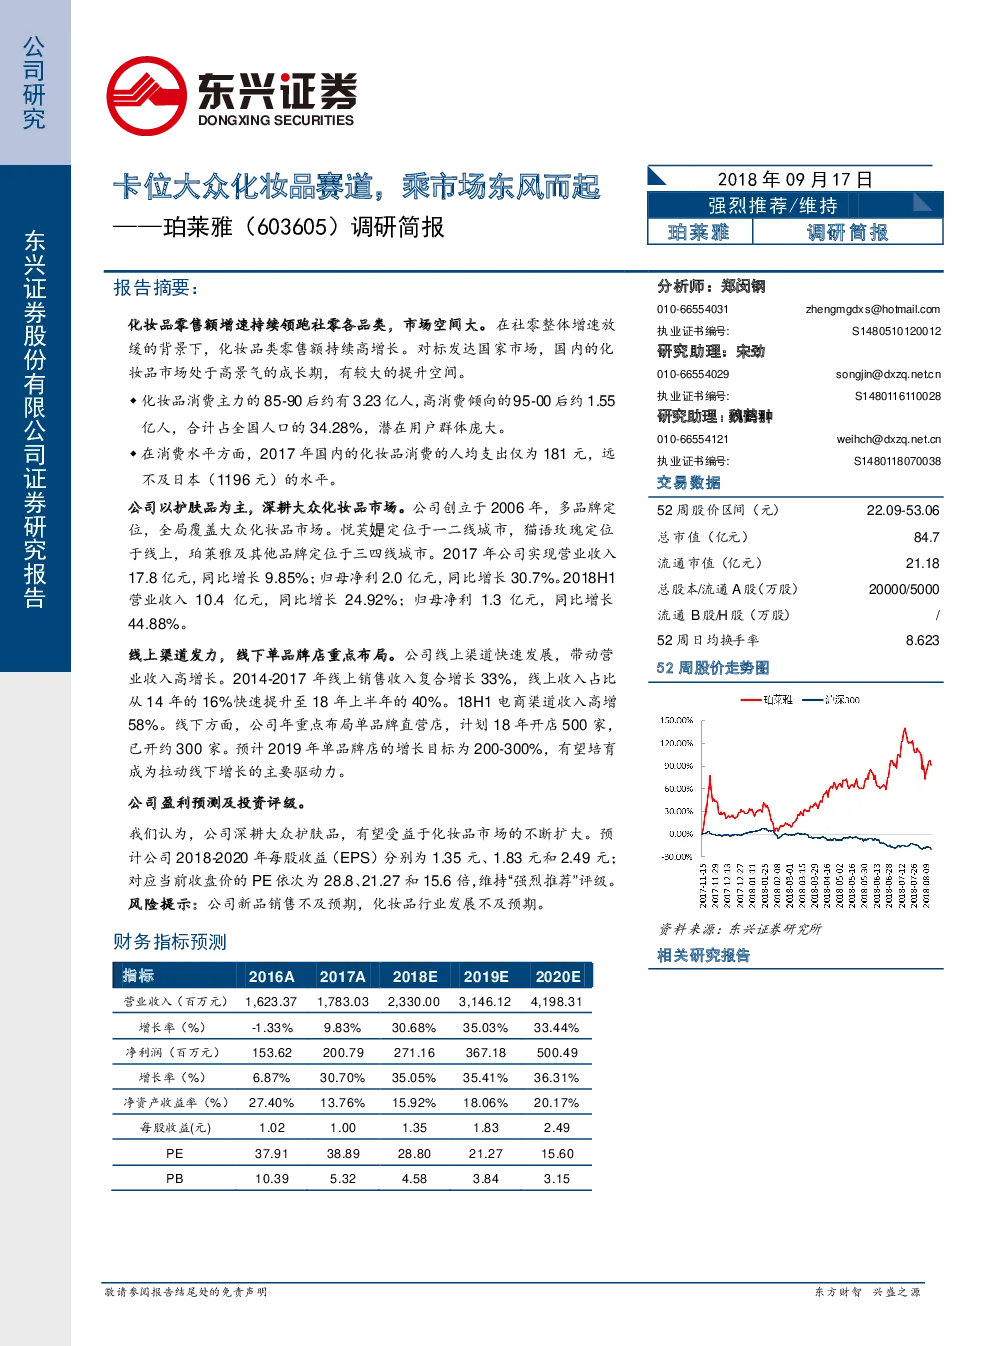The height and width of the screenshot is (1346, 993).
Task: Click the chart source note 东兴证券研究所
Action: (775, 929)
